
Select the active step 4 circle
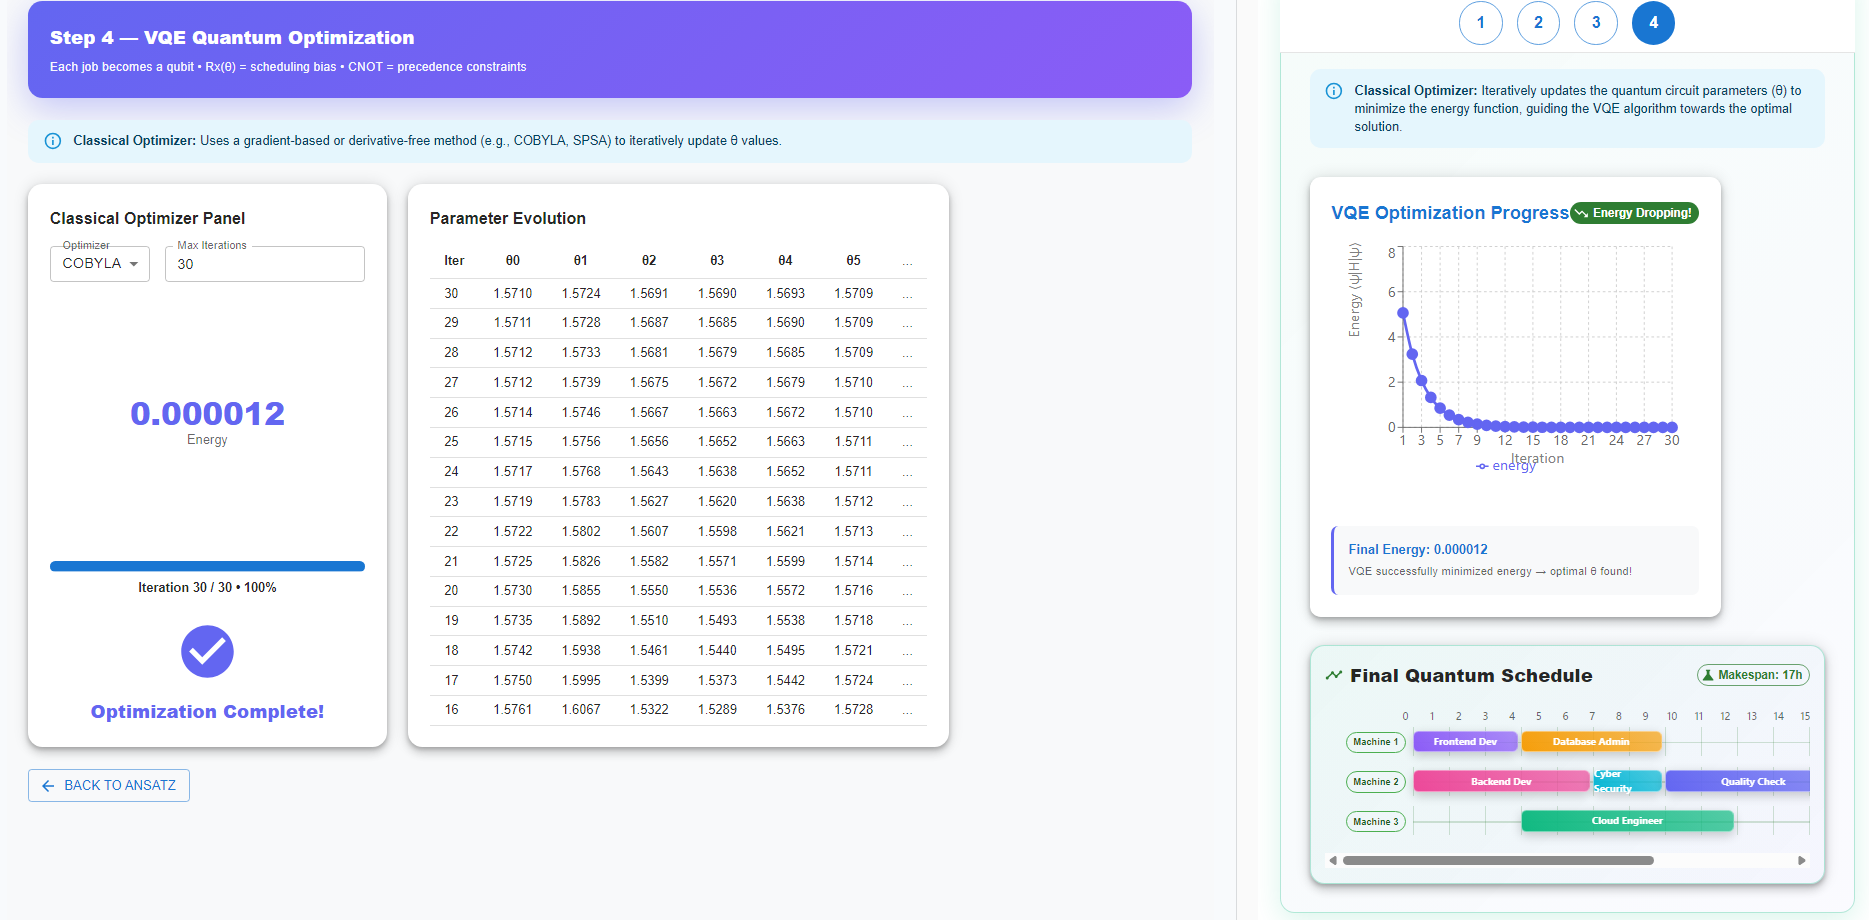1653,23
